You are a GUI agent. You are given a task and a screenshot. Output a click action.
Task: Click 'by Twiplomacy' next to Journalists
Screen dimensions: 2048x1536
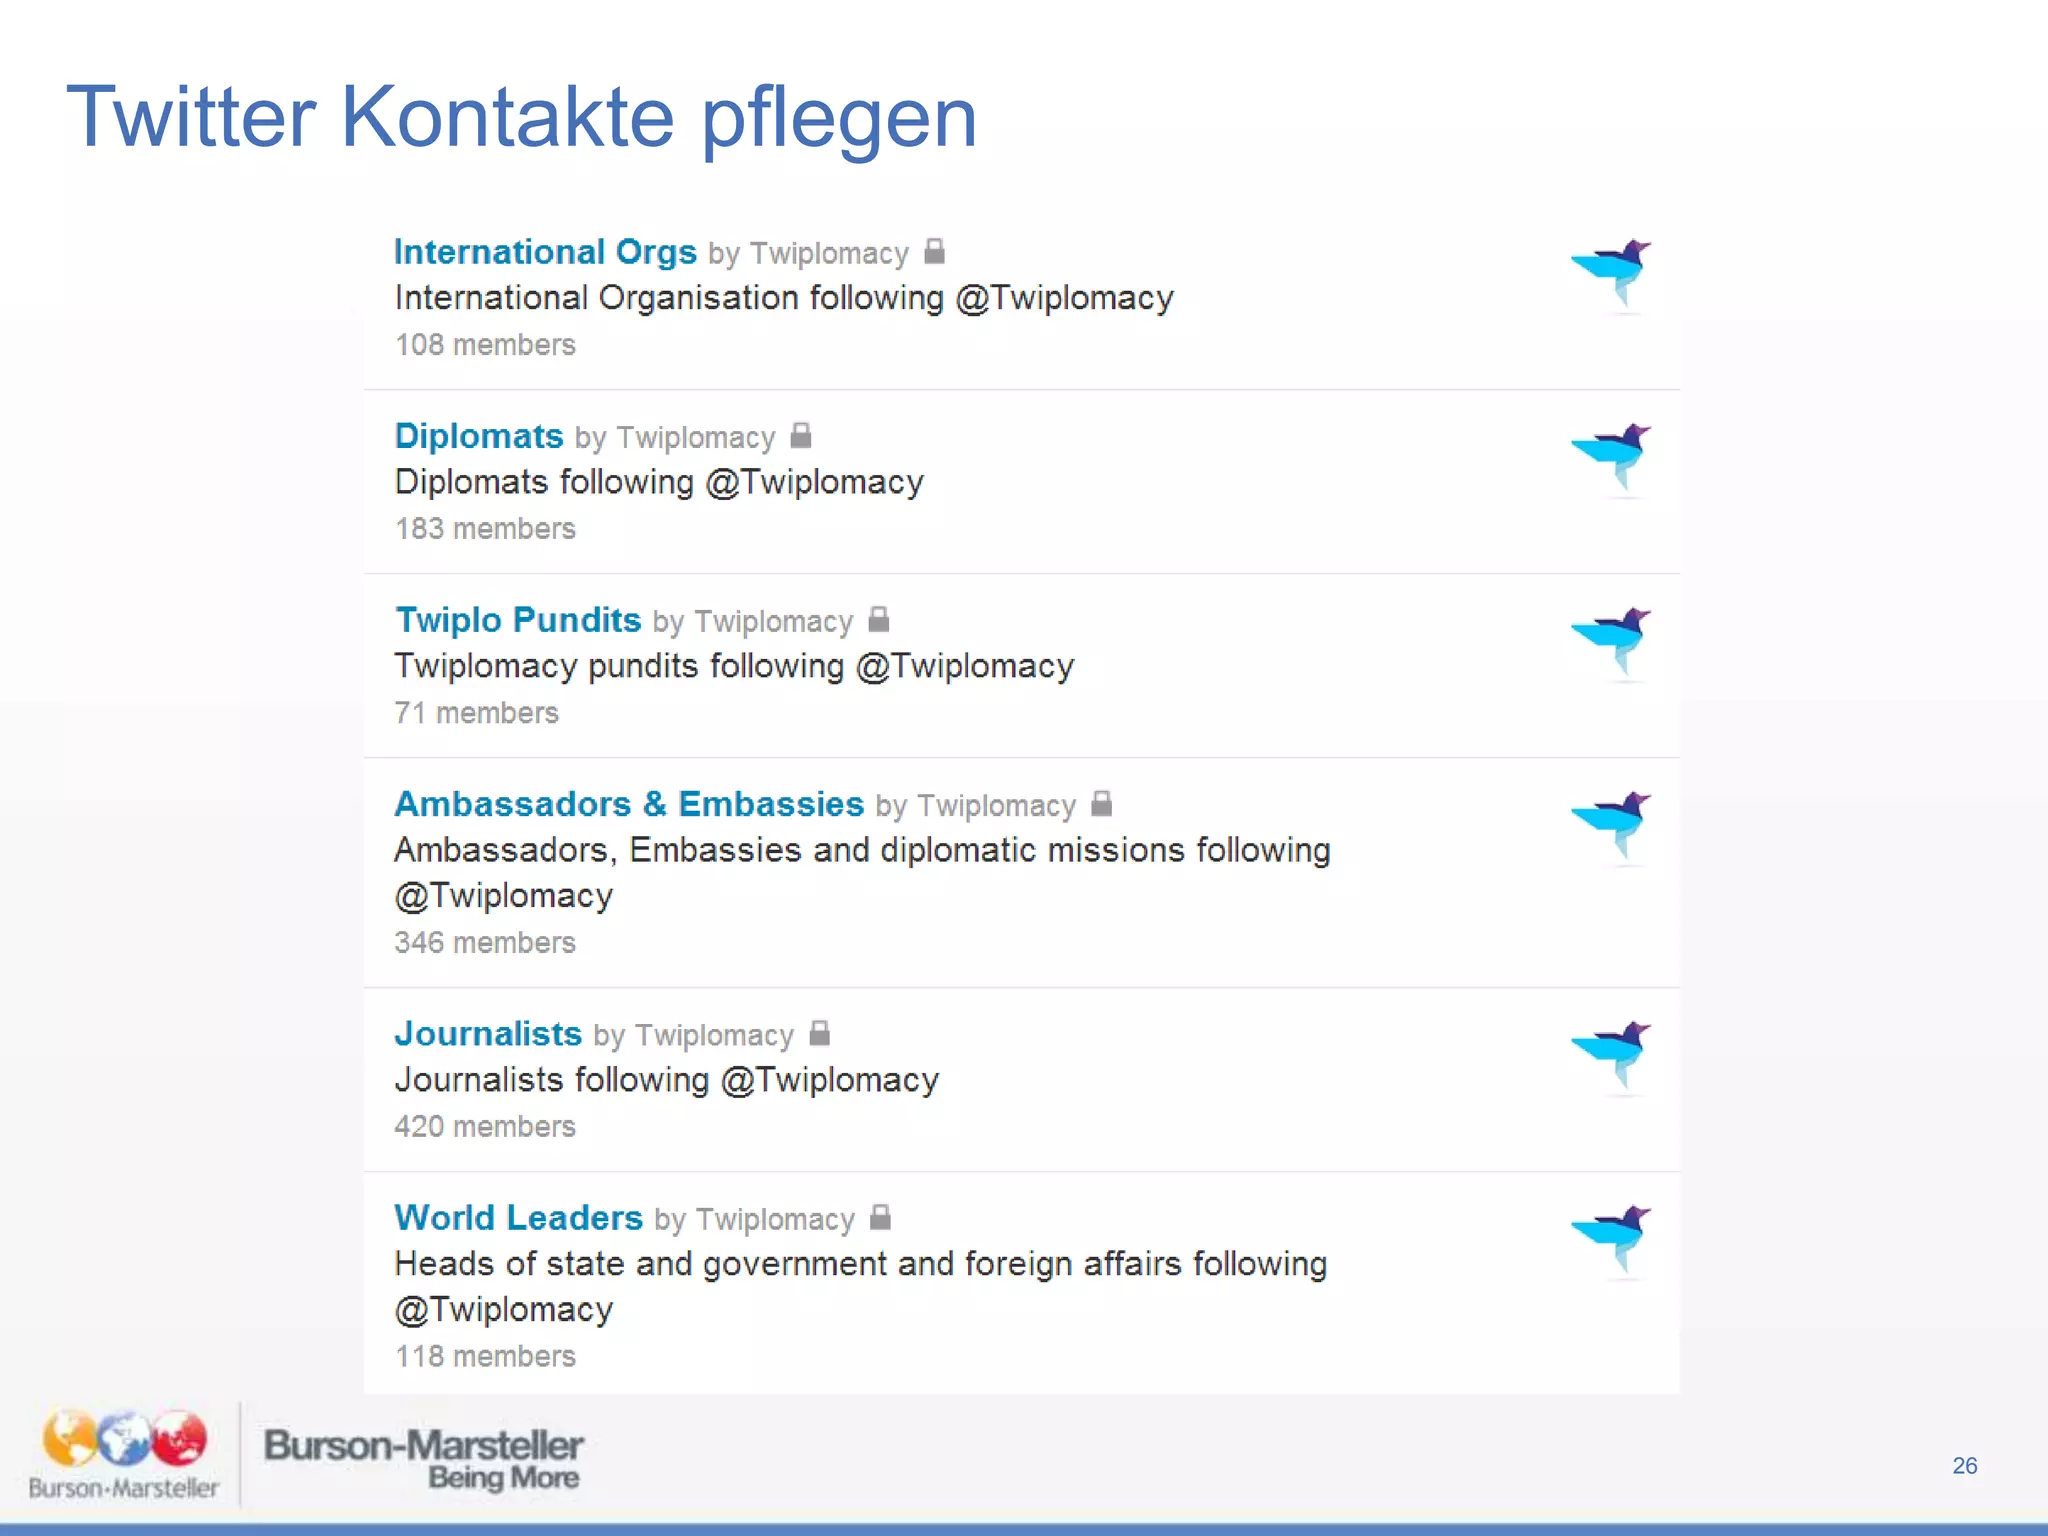click(x=694, y=1036)
